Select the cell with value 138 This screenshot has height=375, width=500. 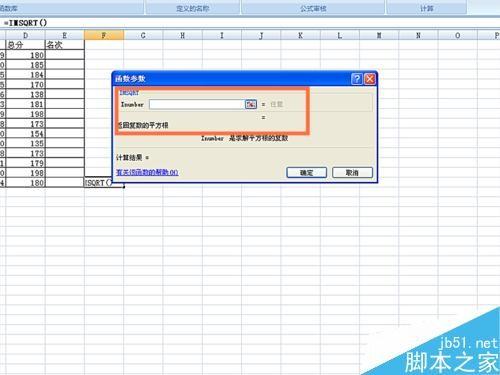tap(25, 94)
